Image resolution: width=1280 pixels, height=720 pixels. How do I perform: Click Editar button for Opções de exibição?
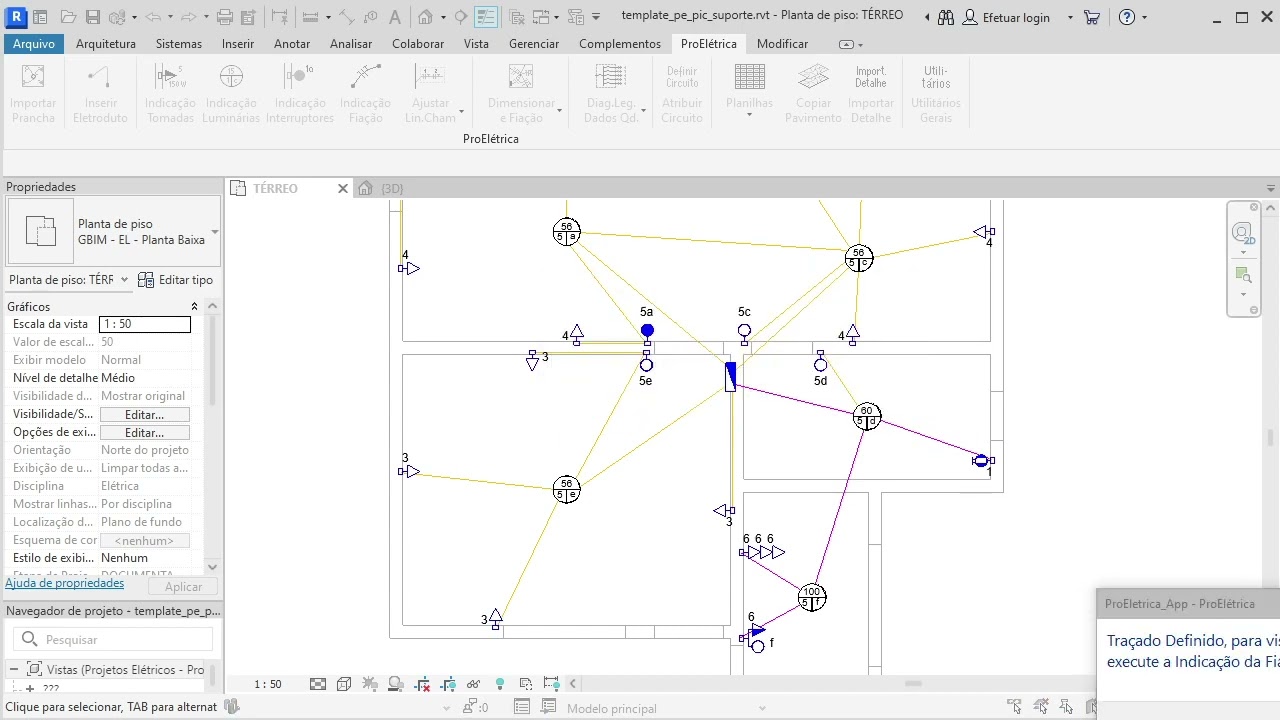(x=144, y=432)
